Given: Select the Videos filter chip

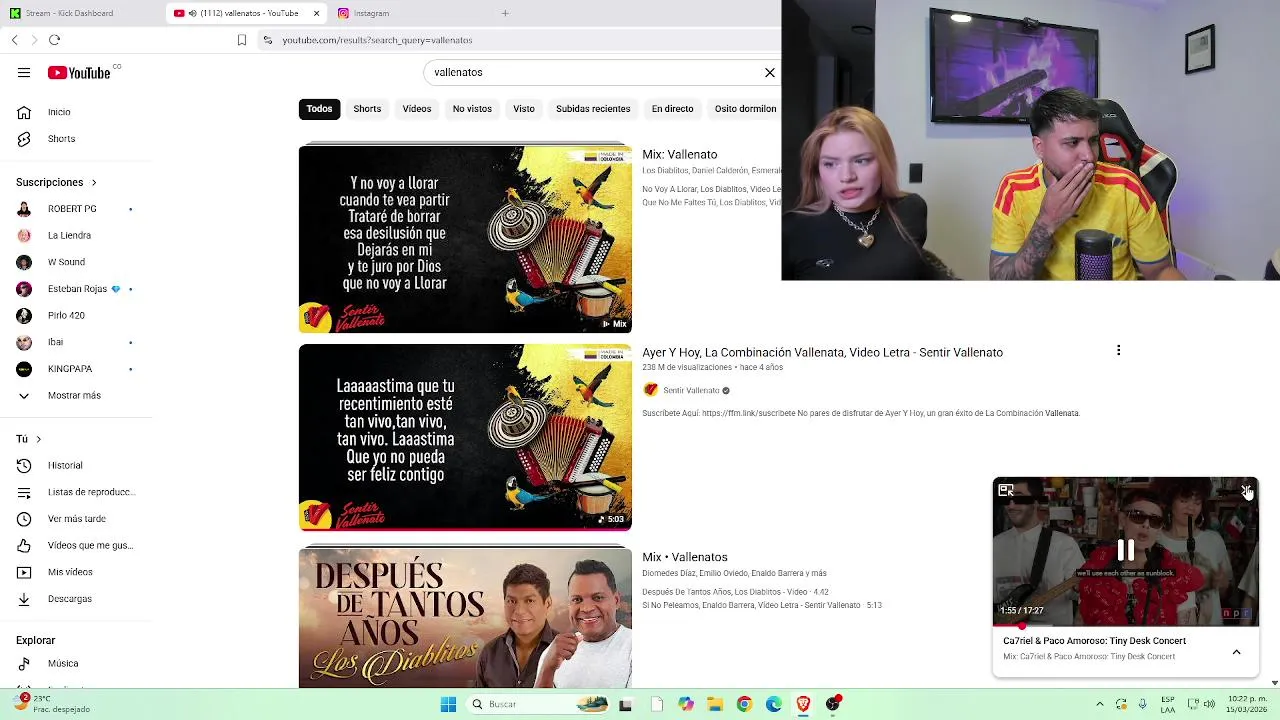Looking at the screenshot, I should coord(417,109).
